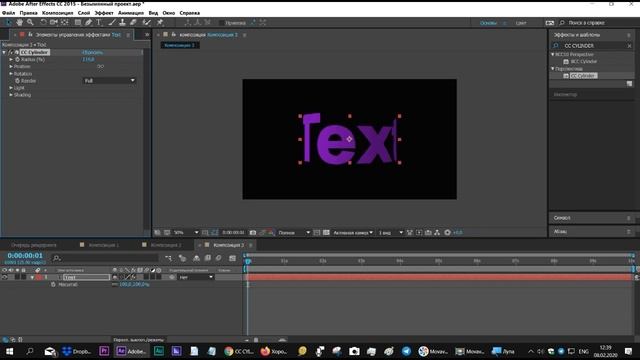Open the Composition menu
Viewport: 640px width, 360px height.
tap(58, 13)
